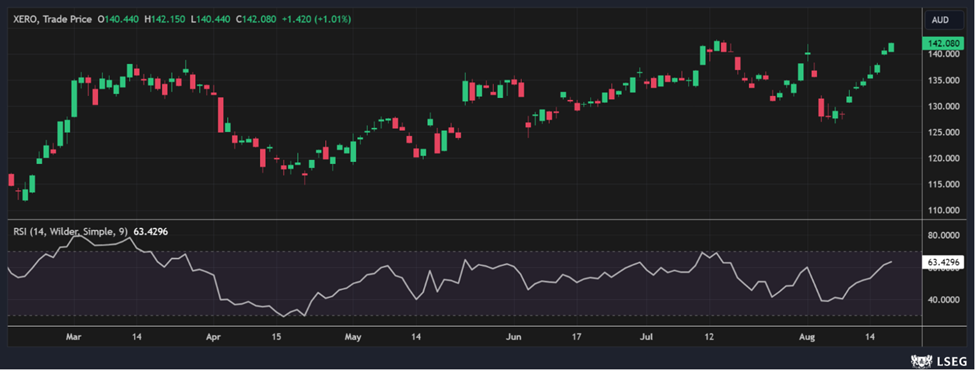
Task: Click the 80.0000 RSI axis label
Action: 945,236
